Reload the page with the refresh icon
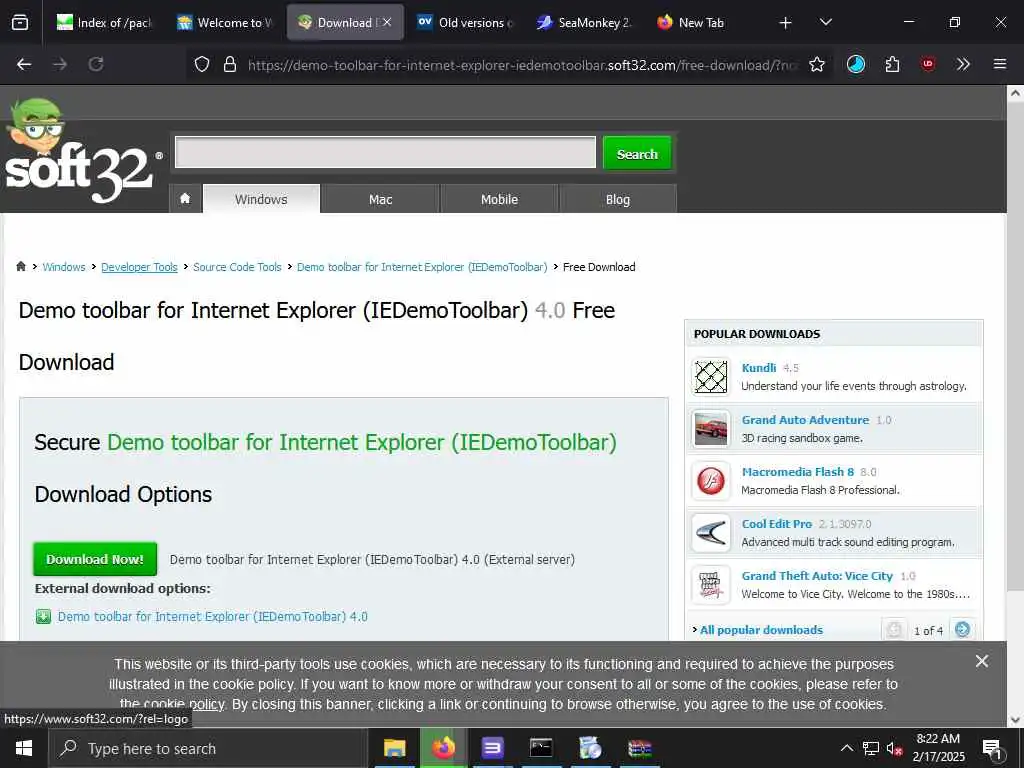This screenshot has height=768, width=1024. 96,64
